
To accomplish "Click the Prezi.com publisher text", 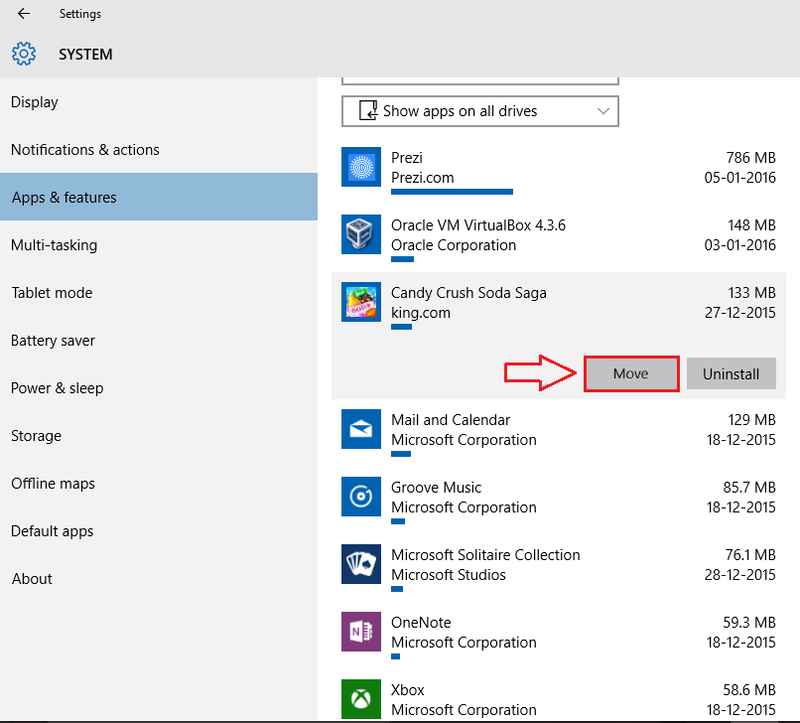I will pyautogui.click(x=422, y=178).
